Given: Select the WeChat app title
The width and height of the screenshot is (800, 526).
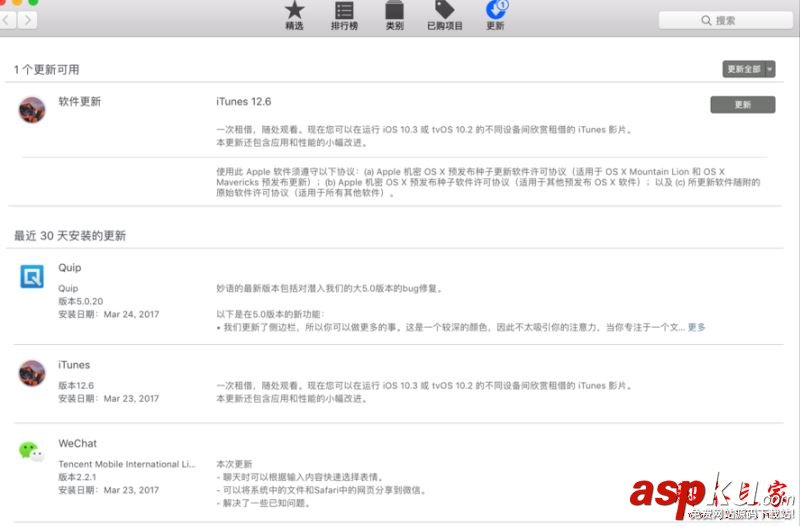Looking at the screenshot, I should [x=78, y=443].
